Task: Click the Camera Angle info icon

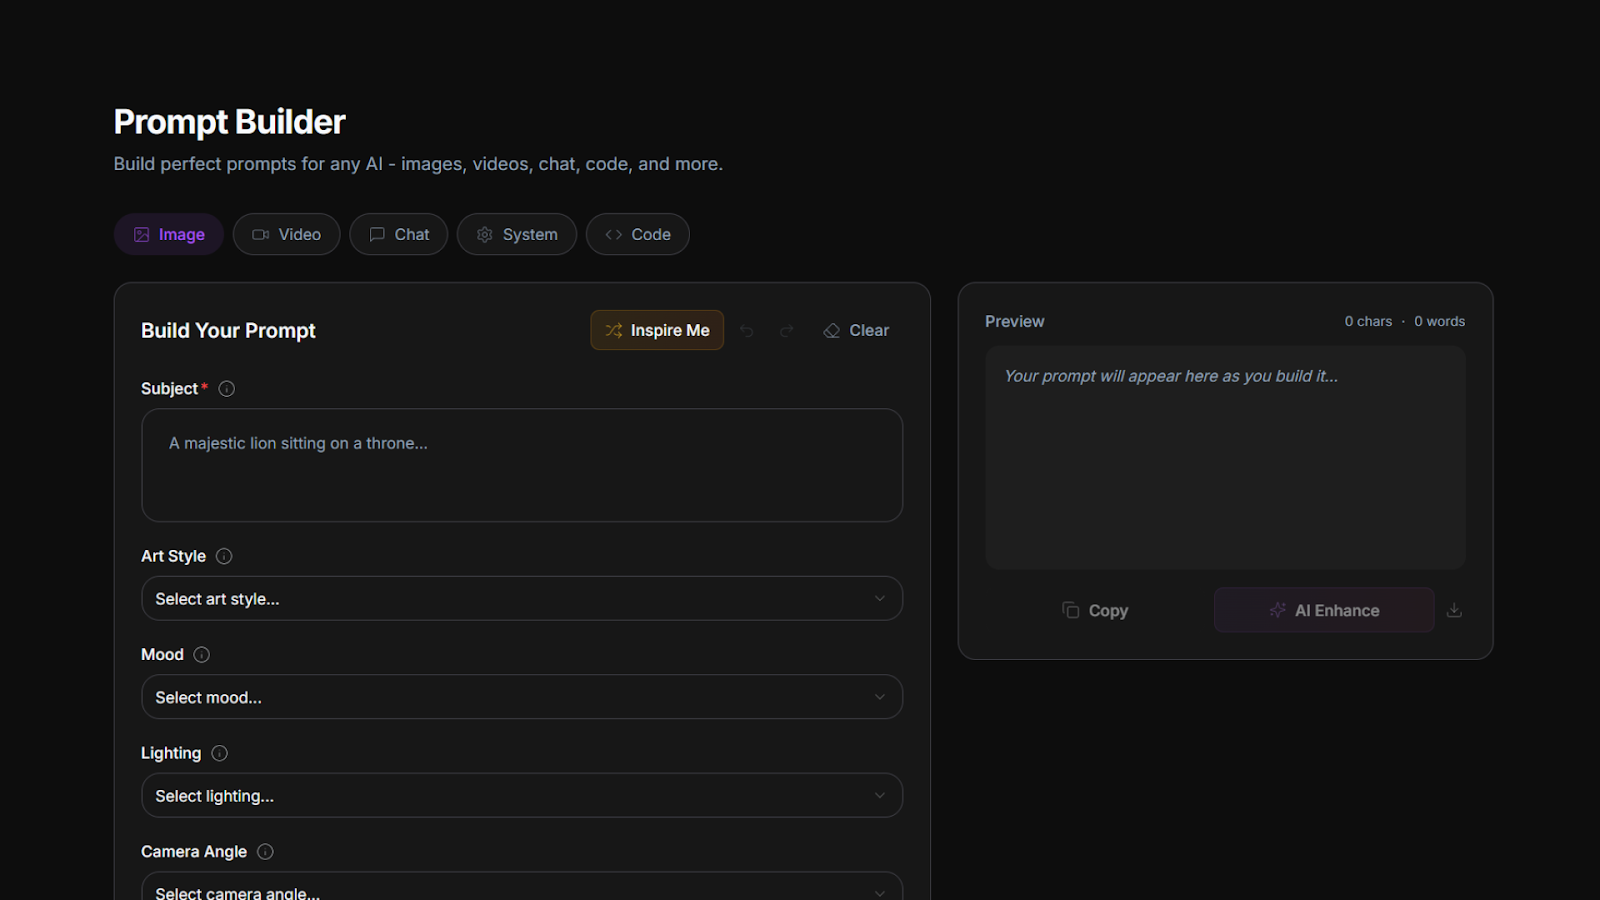Action: (265, 851)
